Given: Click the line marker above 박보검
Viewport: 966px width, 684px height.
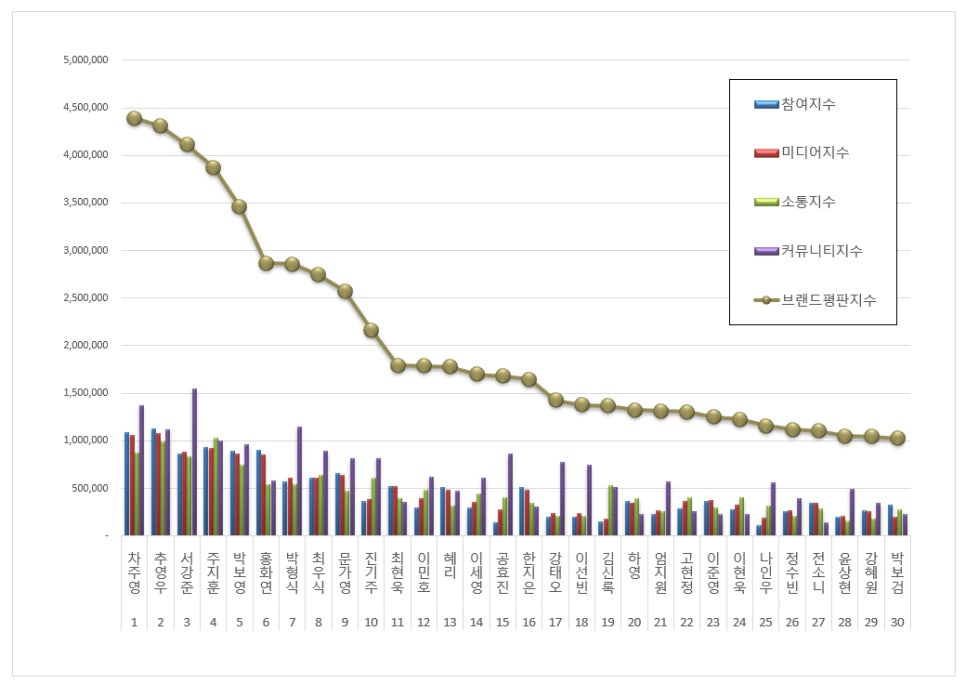Looking at the screenshot, I should [897, 438].
